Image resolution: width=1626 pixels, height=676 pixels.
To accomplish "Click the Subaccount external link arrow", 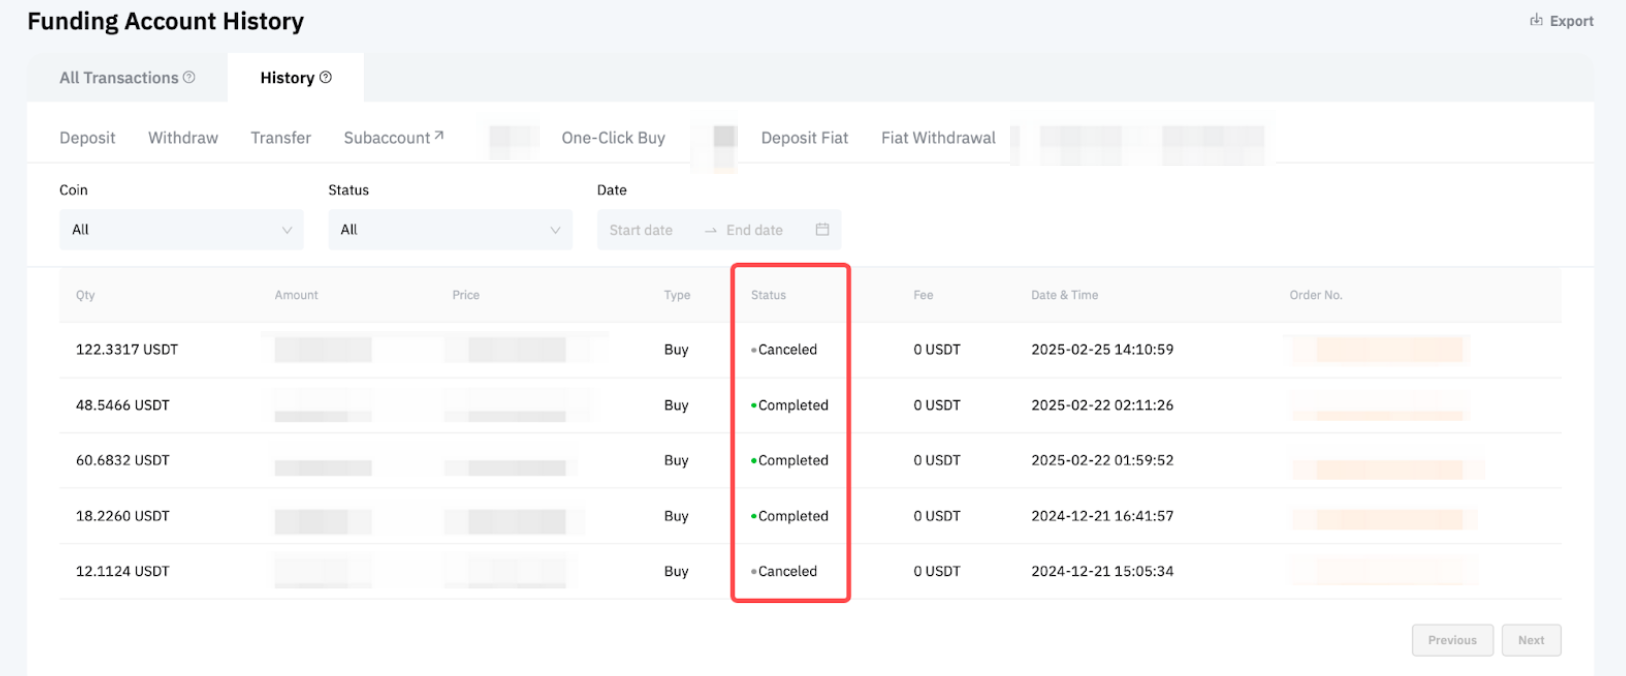I will click(438, 135).
